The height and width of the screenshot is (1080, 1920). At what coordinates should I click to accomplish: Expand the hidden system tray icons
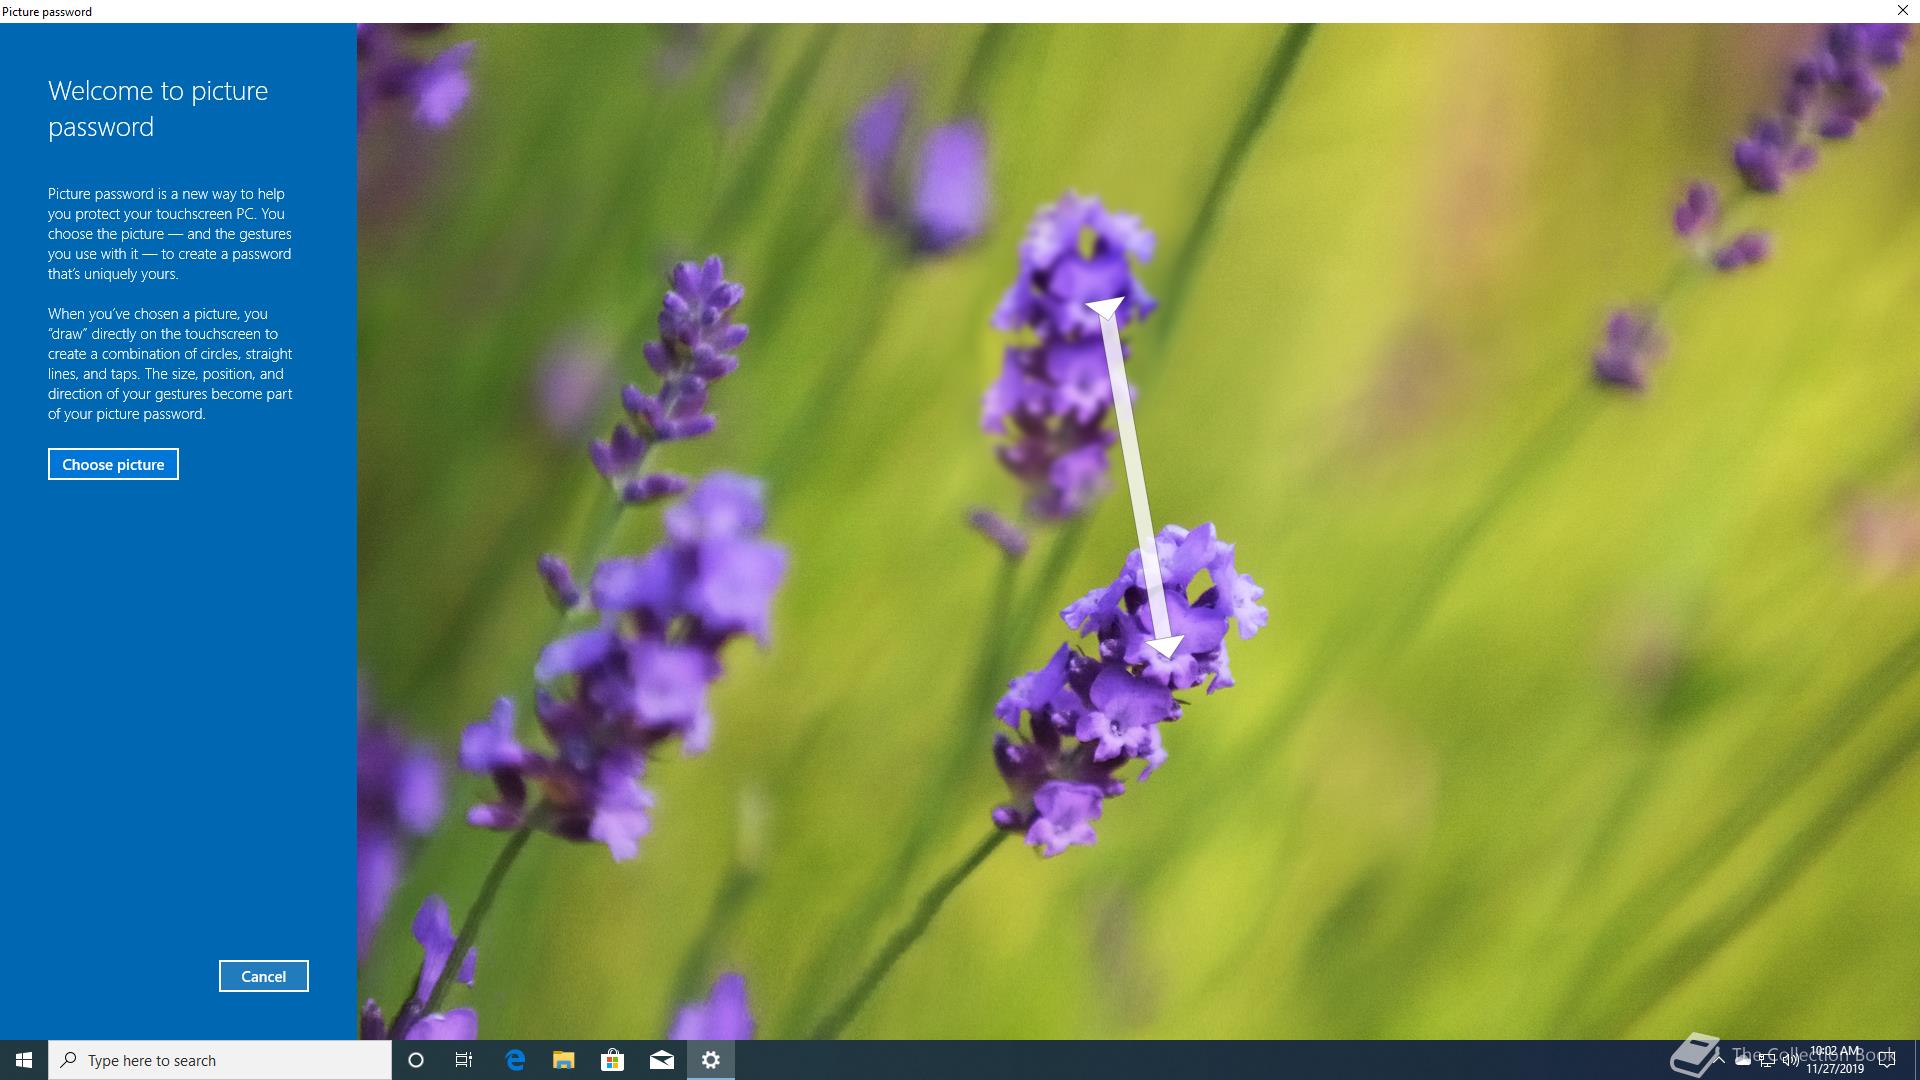tap(1719, 1060)
